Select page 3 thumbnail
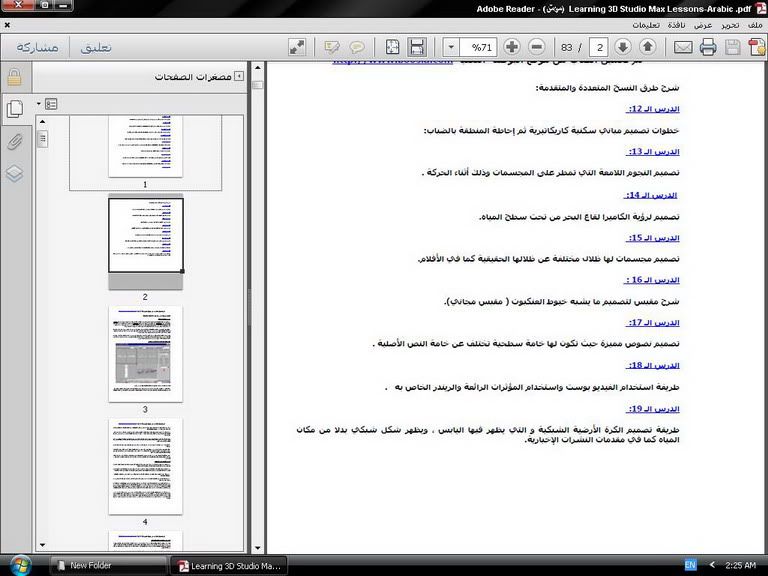Image resolution: width=768 pixels, height=576 pixels. point(145,354)
